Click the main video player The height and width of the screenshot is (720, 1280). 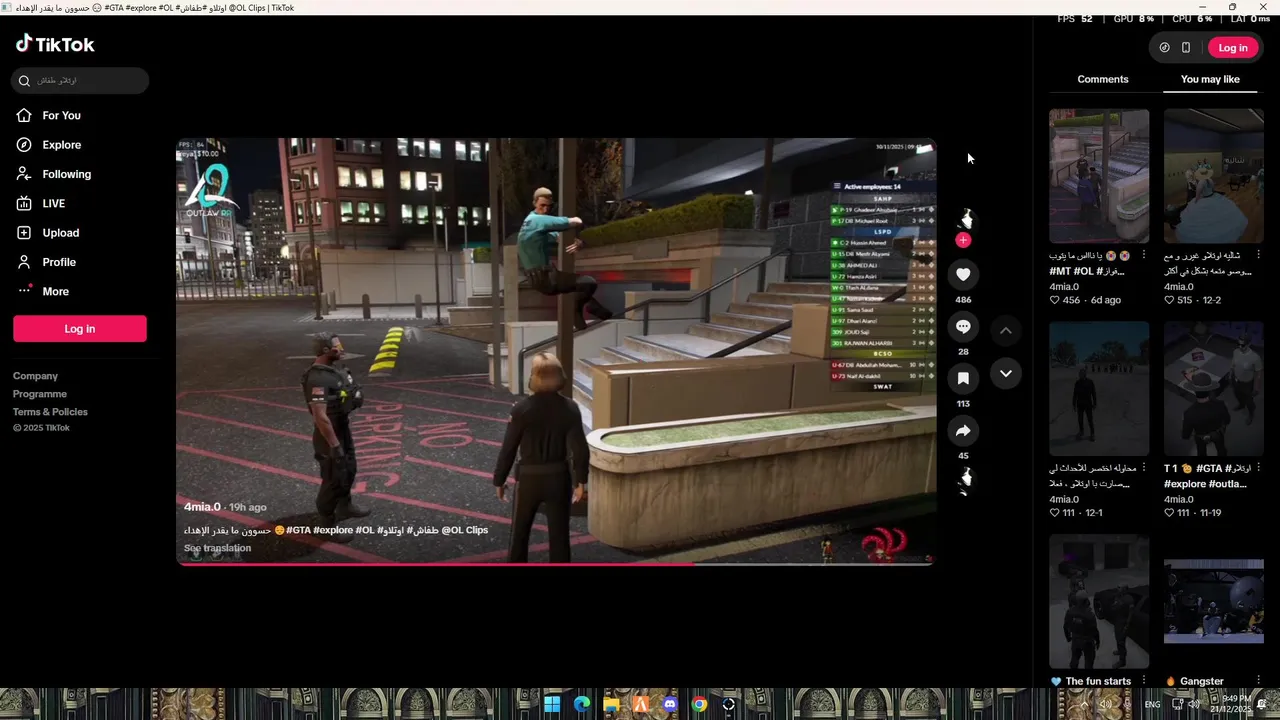[x=556, y=350]
